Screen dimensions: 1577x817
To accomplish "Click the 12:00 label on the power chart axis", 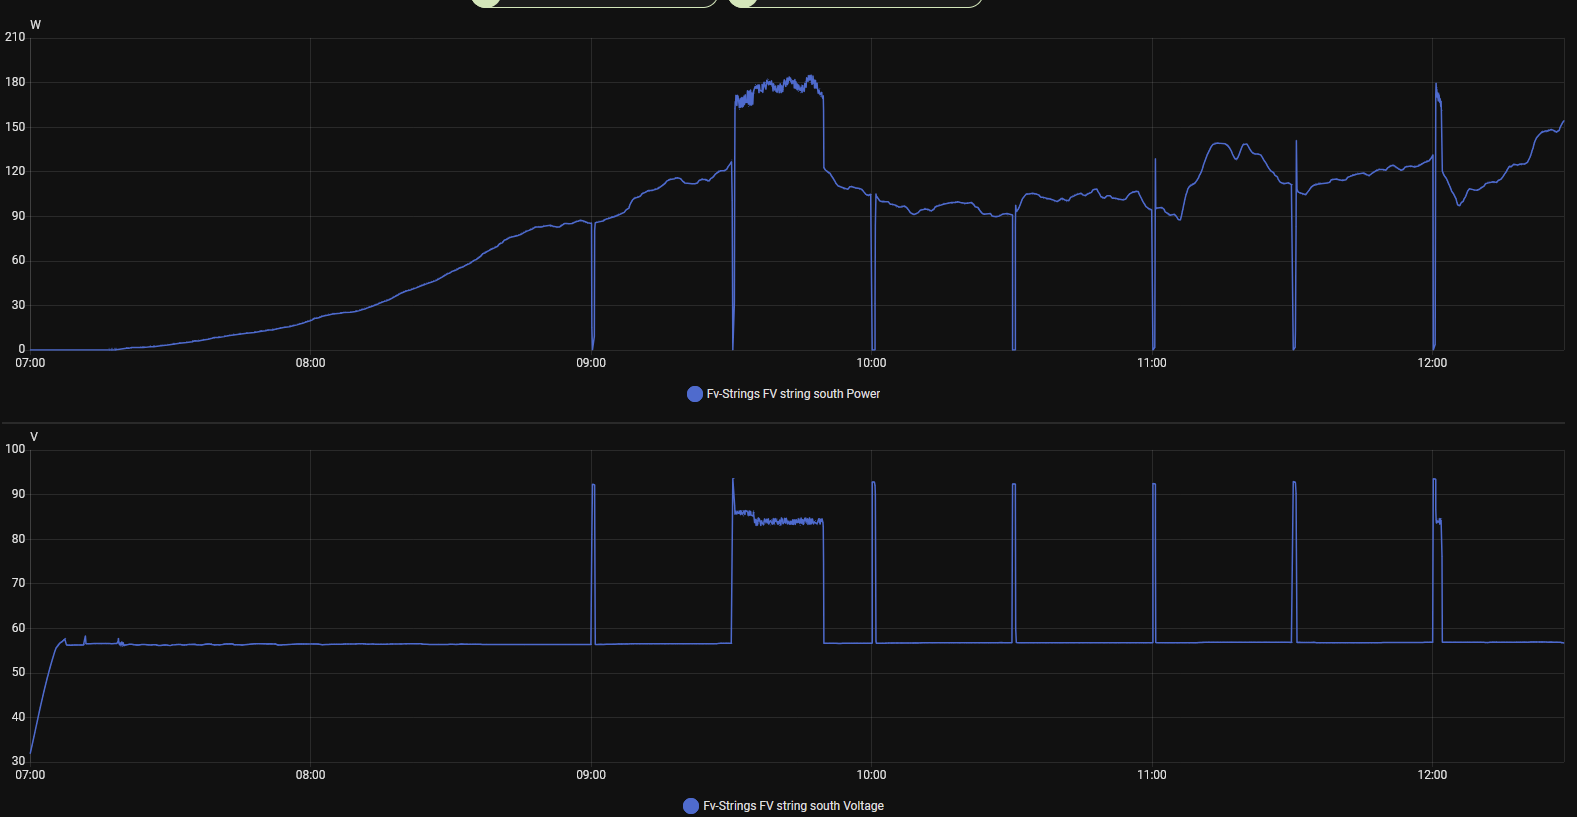I will pos(1432,363).
